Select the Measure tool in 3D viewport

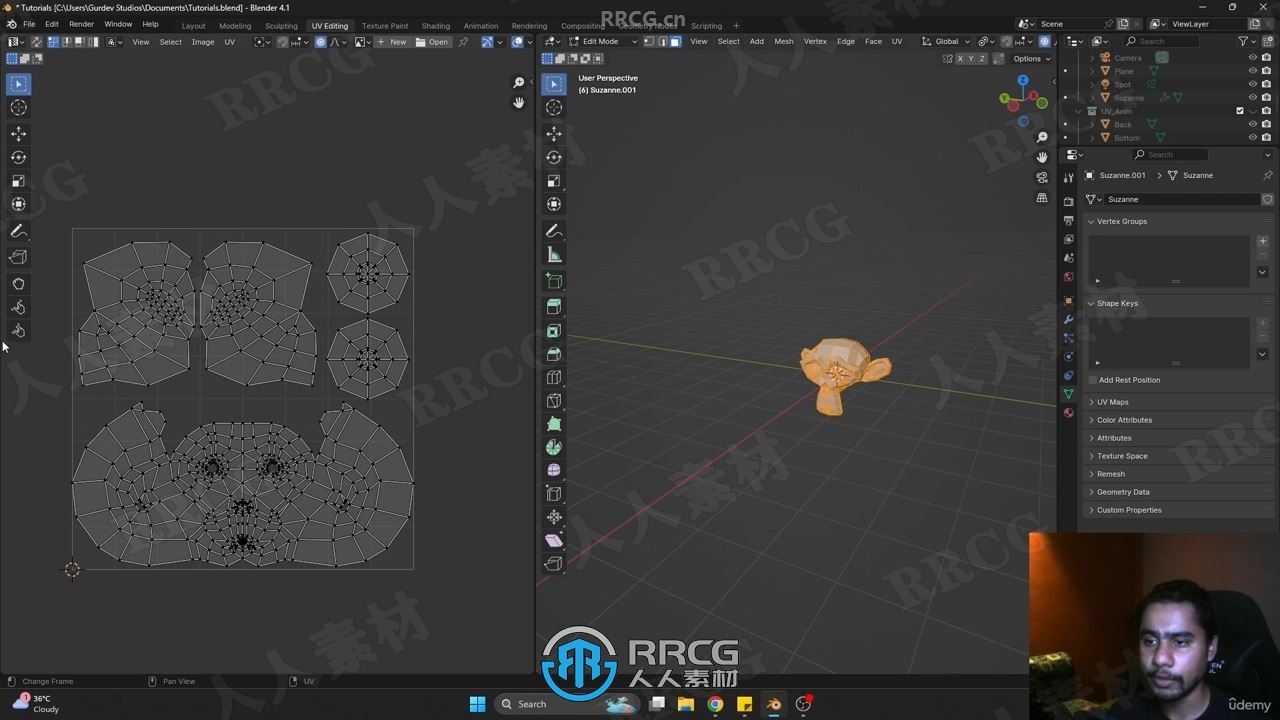click(x=554, y=255)
